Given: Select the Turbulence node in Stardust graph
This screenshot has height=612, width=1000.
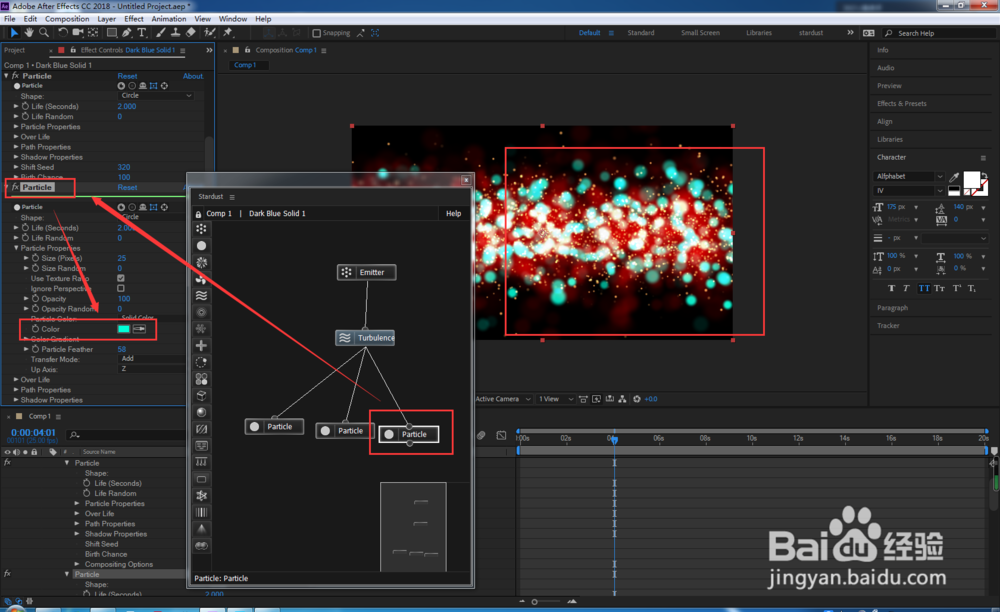Looking at the screenshot, I should tap(365, 338).
